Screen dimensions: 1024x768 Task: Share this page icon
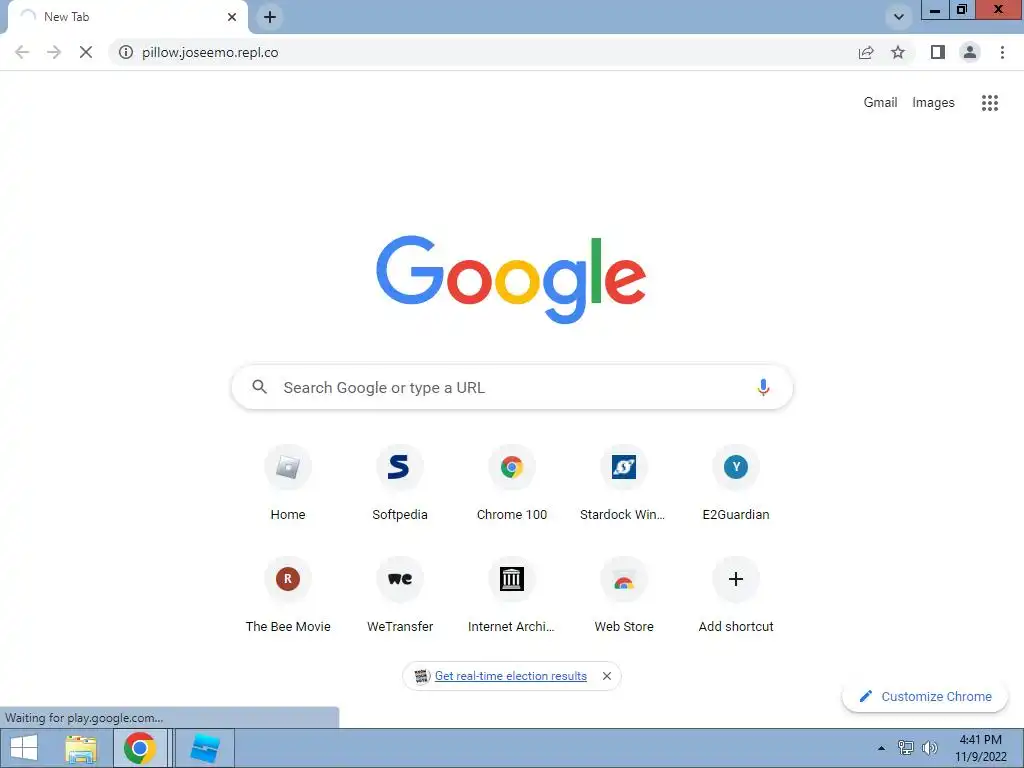[866, 52]
